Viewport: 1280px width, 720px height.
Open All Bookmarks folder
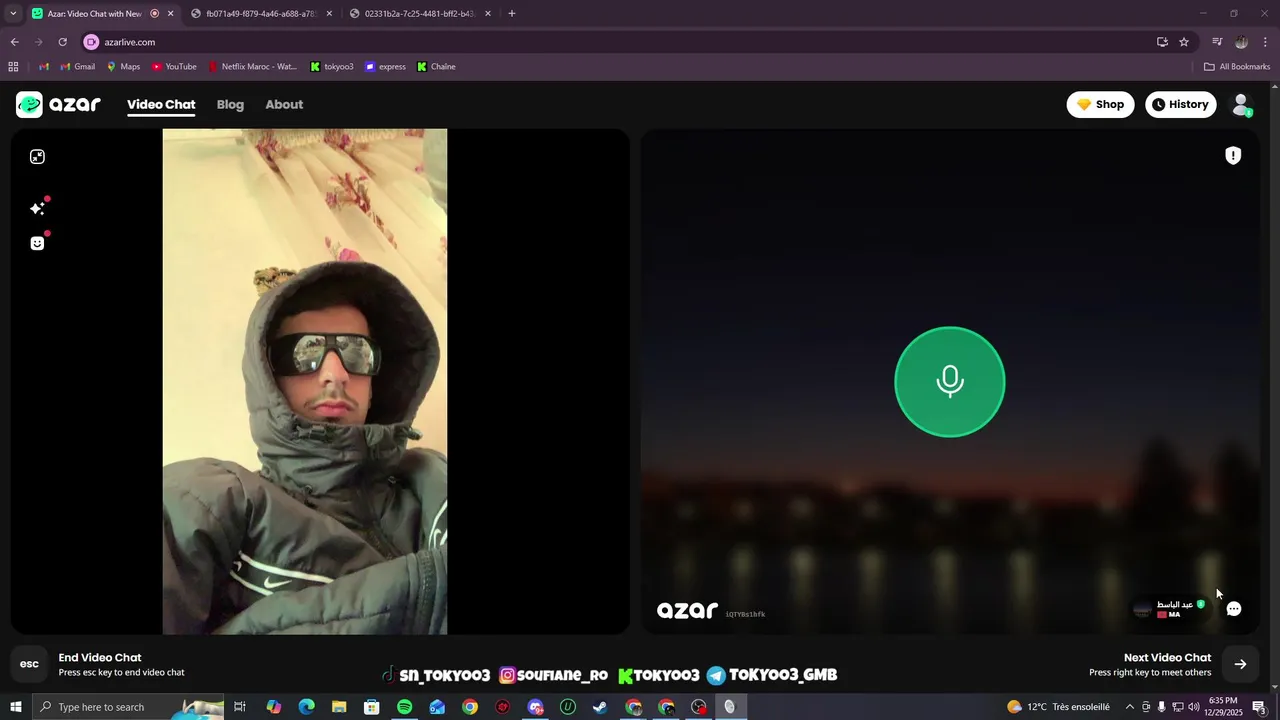(1237, 67)
